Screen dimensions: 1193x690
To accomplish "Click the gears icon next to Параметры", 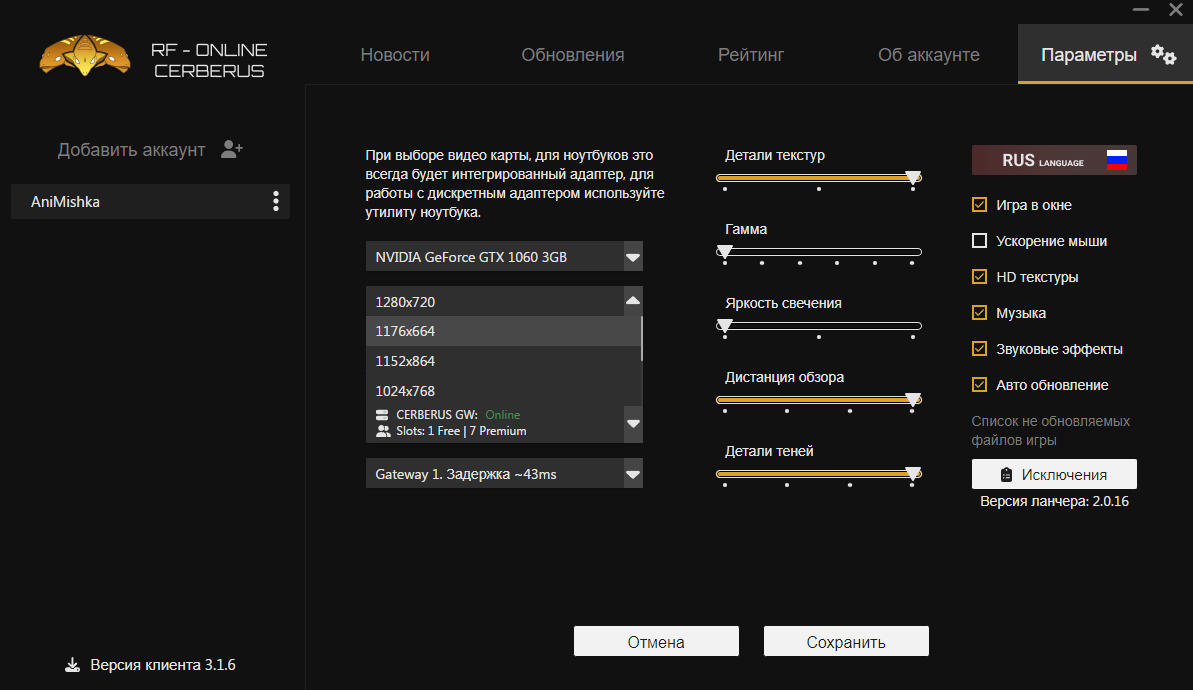I will (1163, 54).
